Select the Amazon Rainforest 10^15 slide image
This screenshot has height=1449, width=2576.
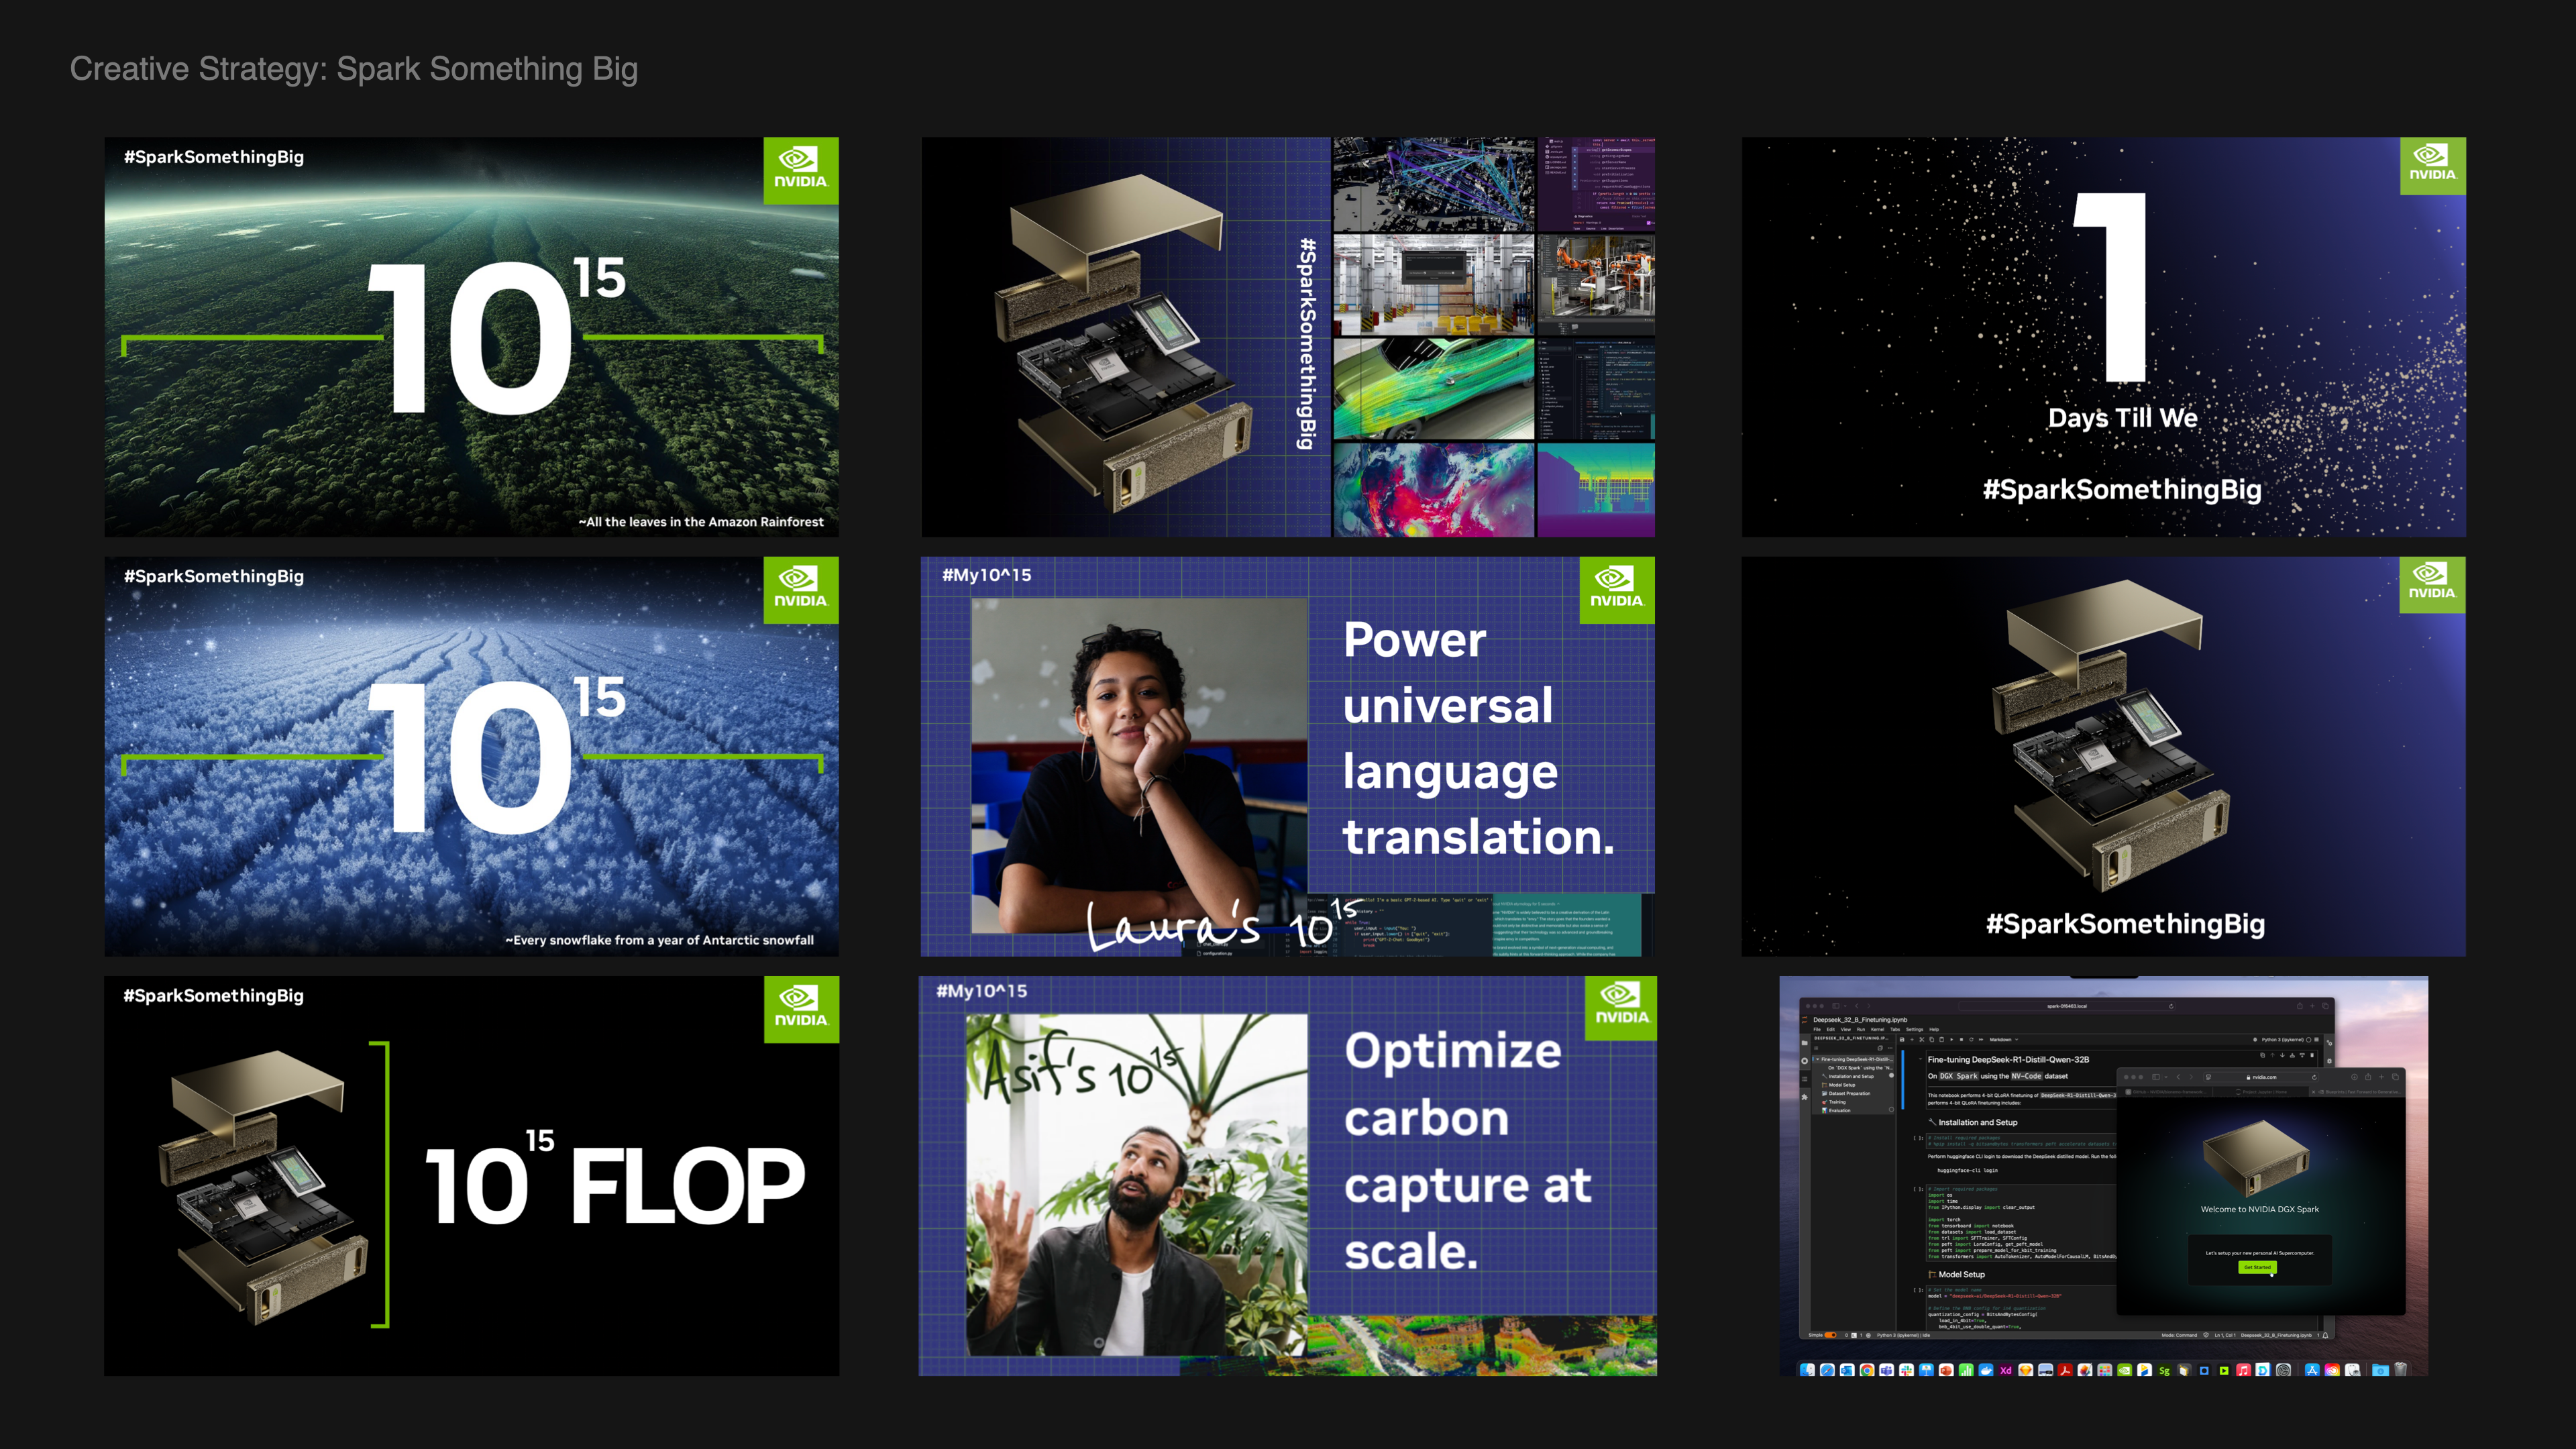tap(471, 337)
